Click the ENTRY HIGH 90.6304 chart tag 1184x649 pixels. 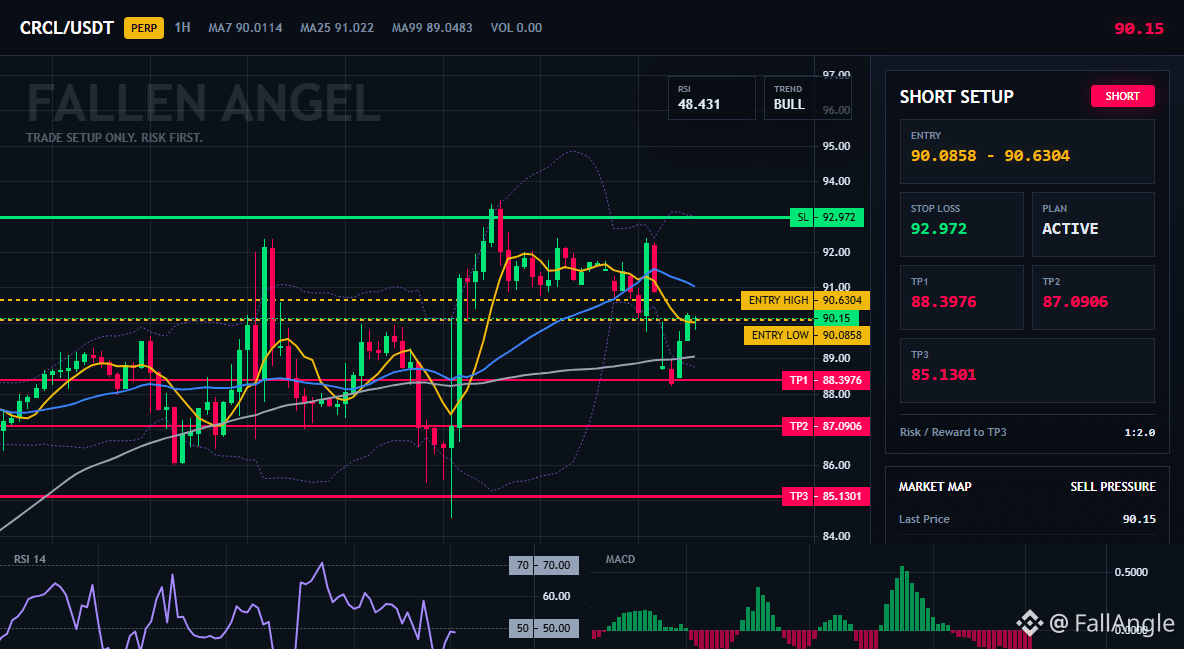(806, 300)
